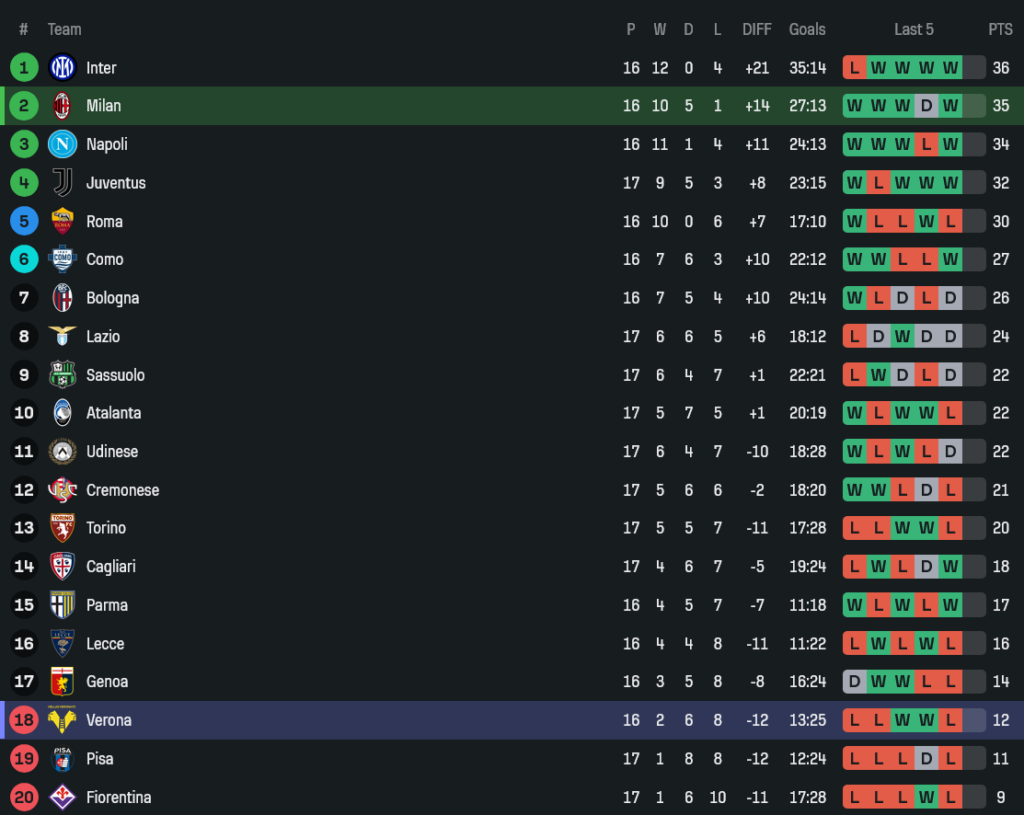Select the Napoli club logo
This screenshot has width=1024, height=815.
[x=62, y=144]
